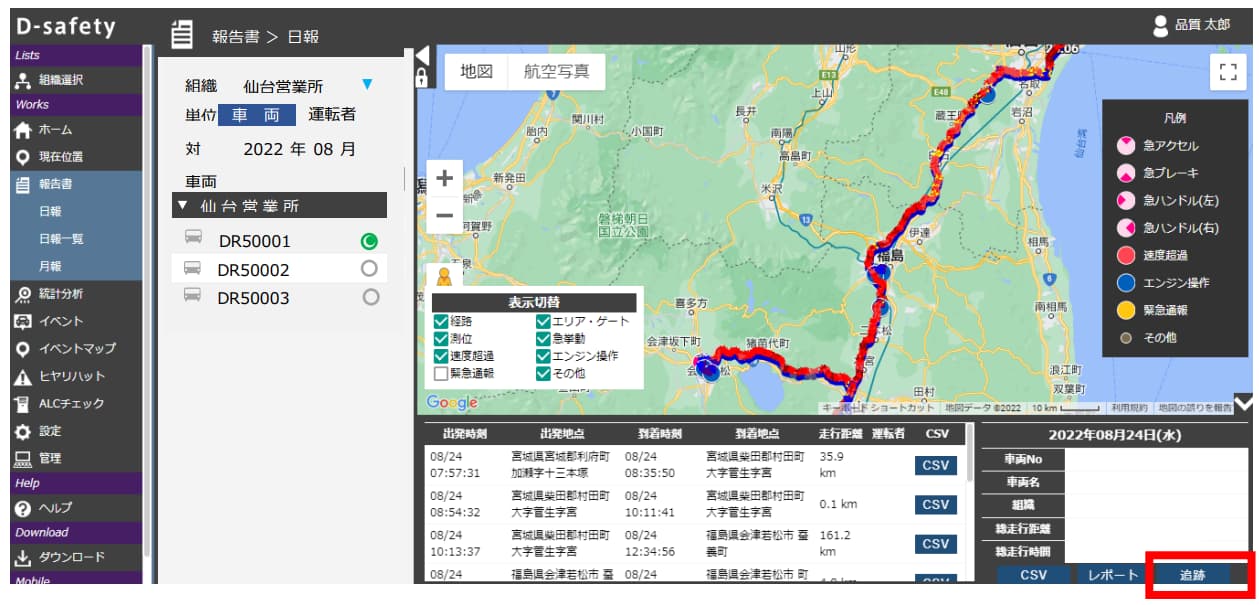Screen dimensions: 1259x605
Task: Toggle map fullscreen view
Action: (x=1229, y=72)
